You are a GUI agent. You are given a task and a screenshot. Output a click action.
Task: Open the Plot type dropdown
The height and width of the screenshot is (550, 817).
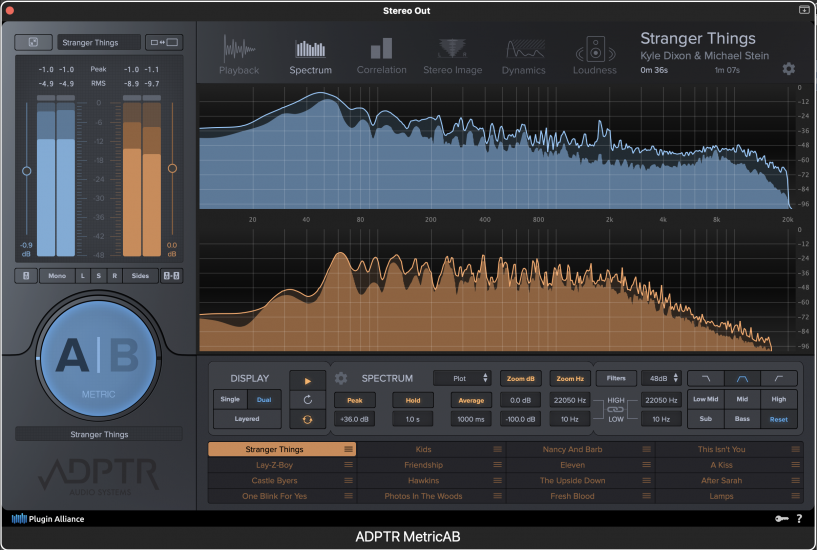(462, 379)
